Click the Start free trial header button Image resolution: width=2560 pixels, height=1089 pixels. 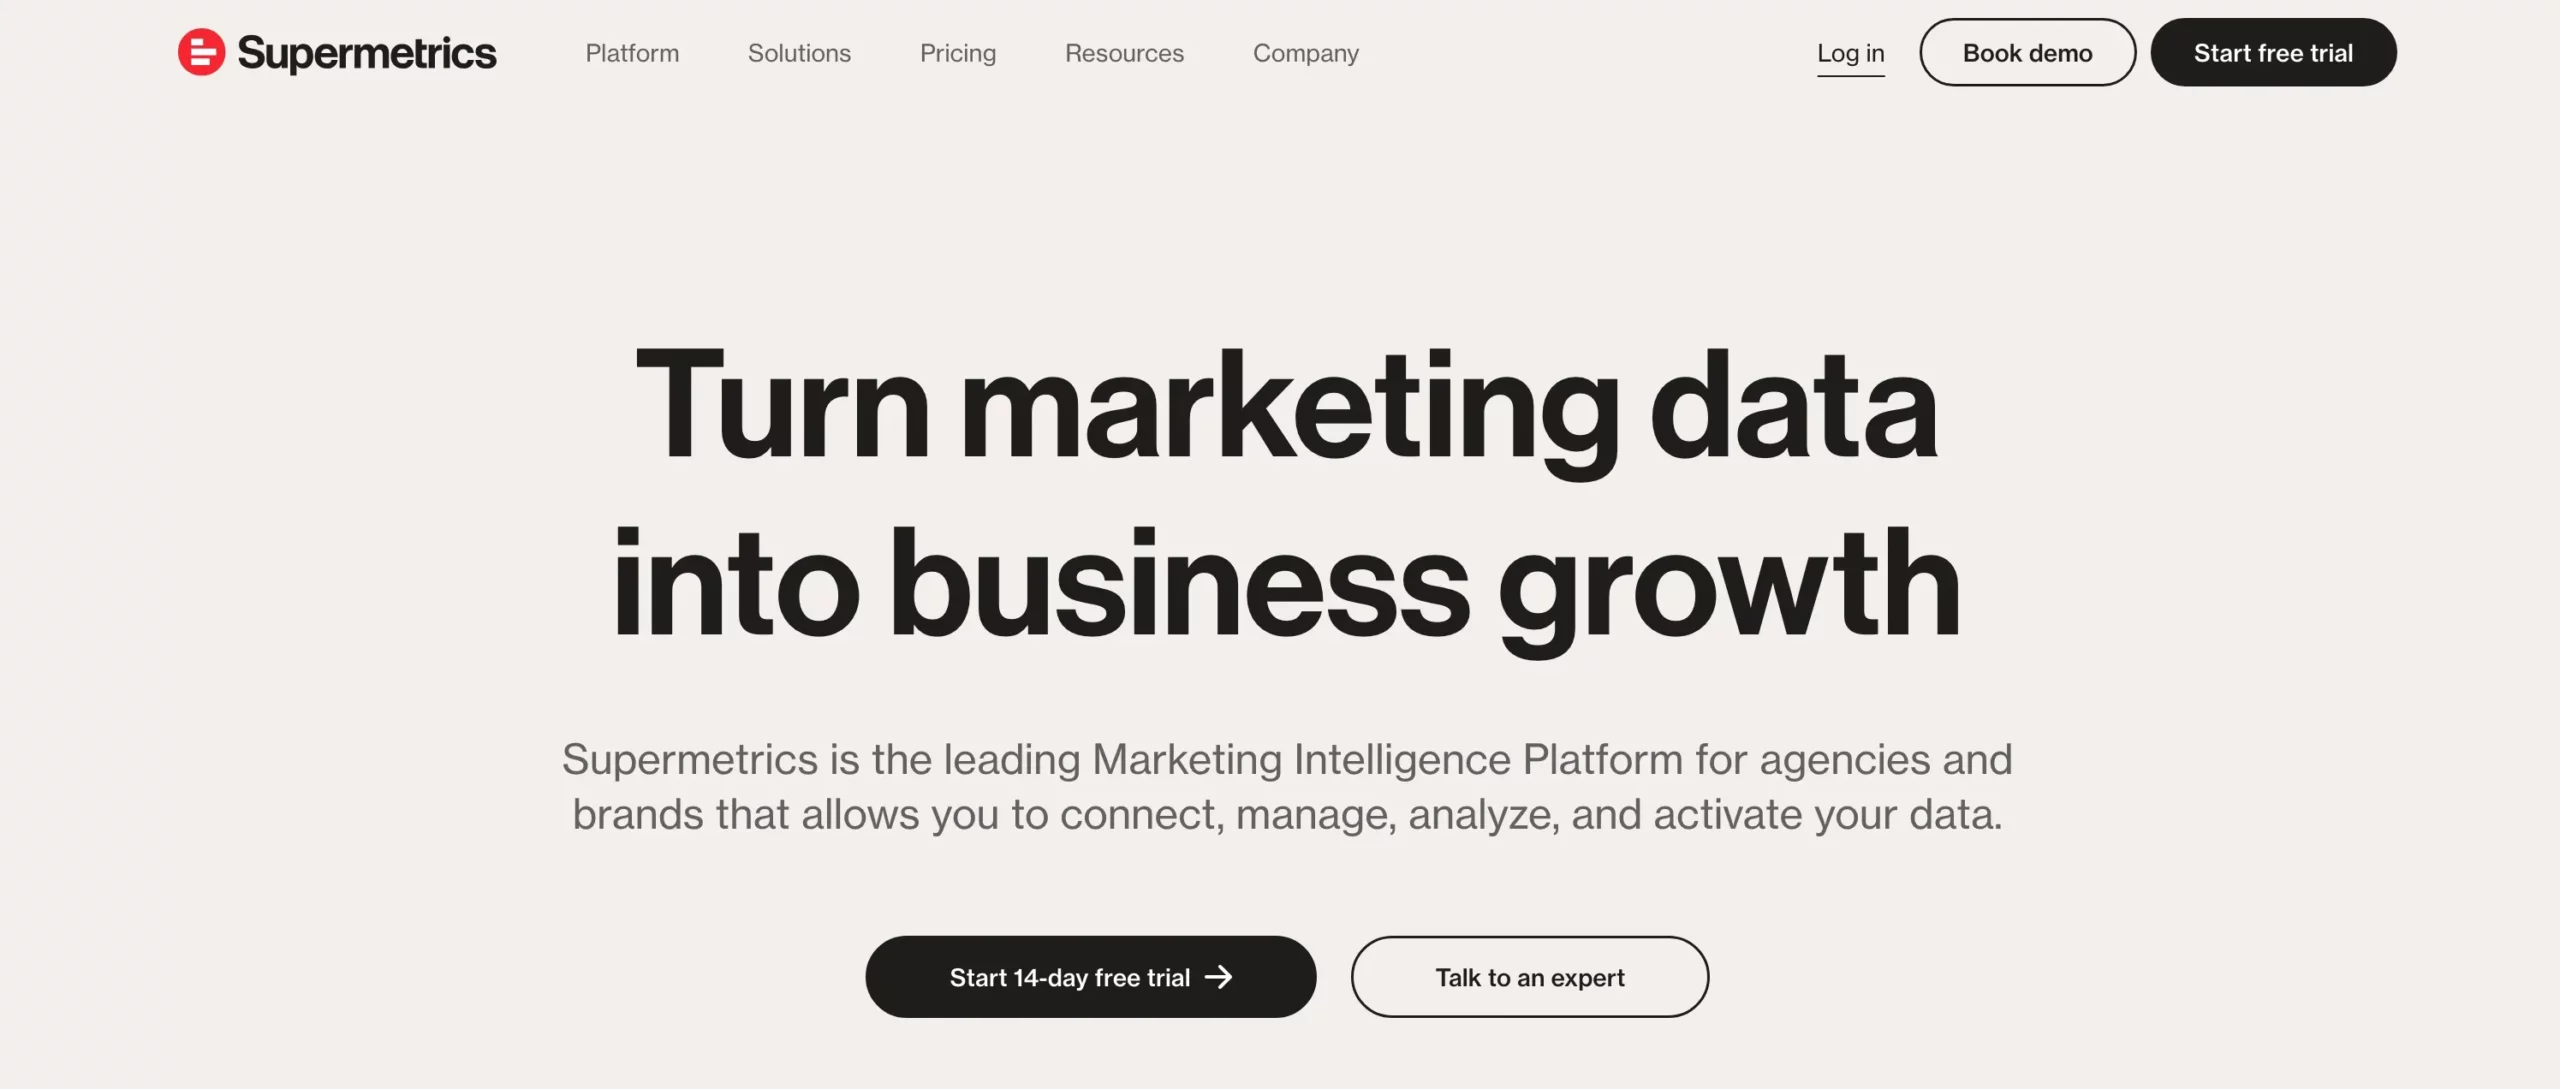tap(2273, 53)
